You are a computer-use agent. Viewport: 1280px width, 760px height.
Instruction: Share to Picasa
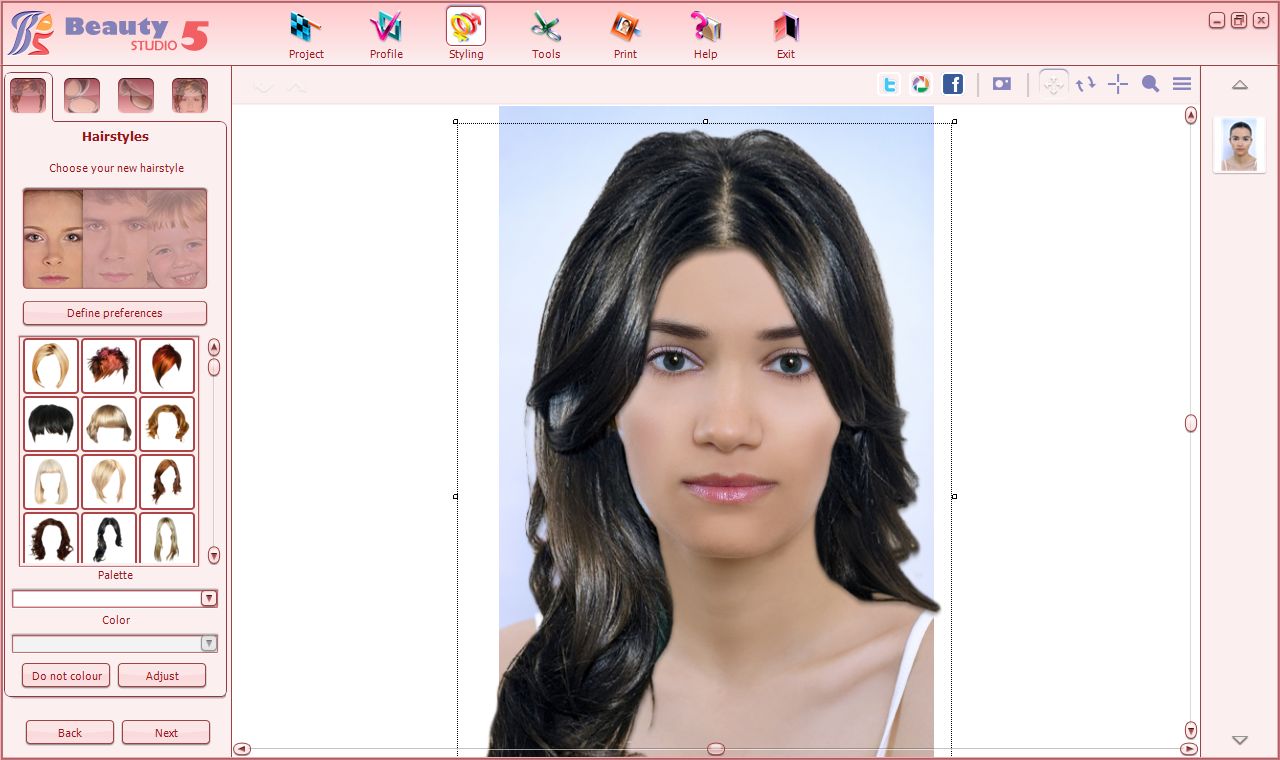click(921, 84)
